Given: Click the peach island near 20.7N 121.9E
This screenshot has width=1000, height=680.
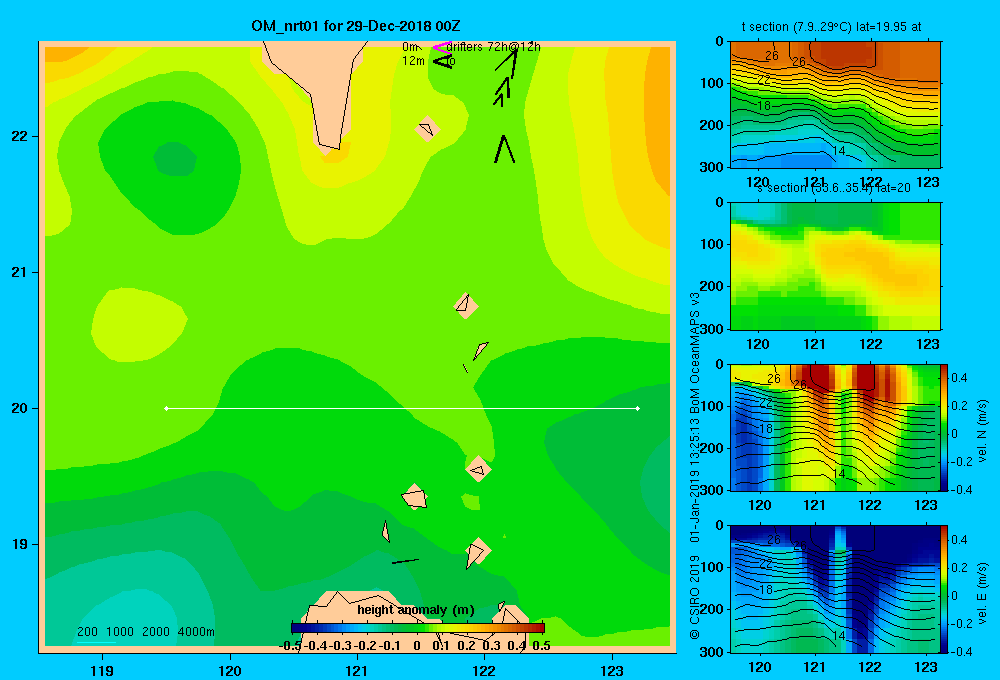Looking at the screenshot, I should [x=466, y=306].
